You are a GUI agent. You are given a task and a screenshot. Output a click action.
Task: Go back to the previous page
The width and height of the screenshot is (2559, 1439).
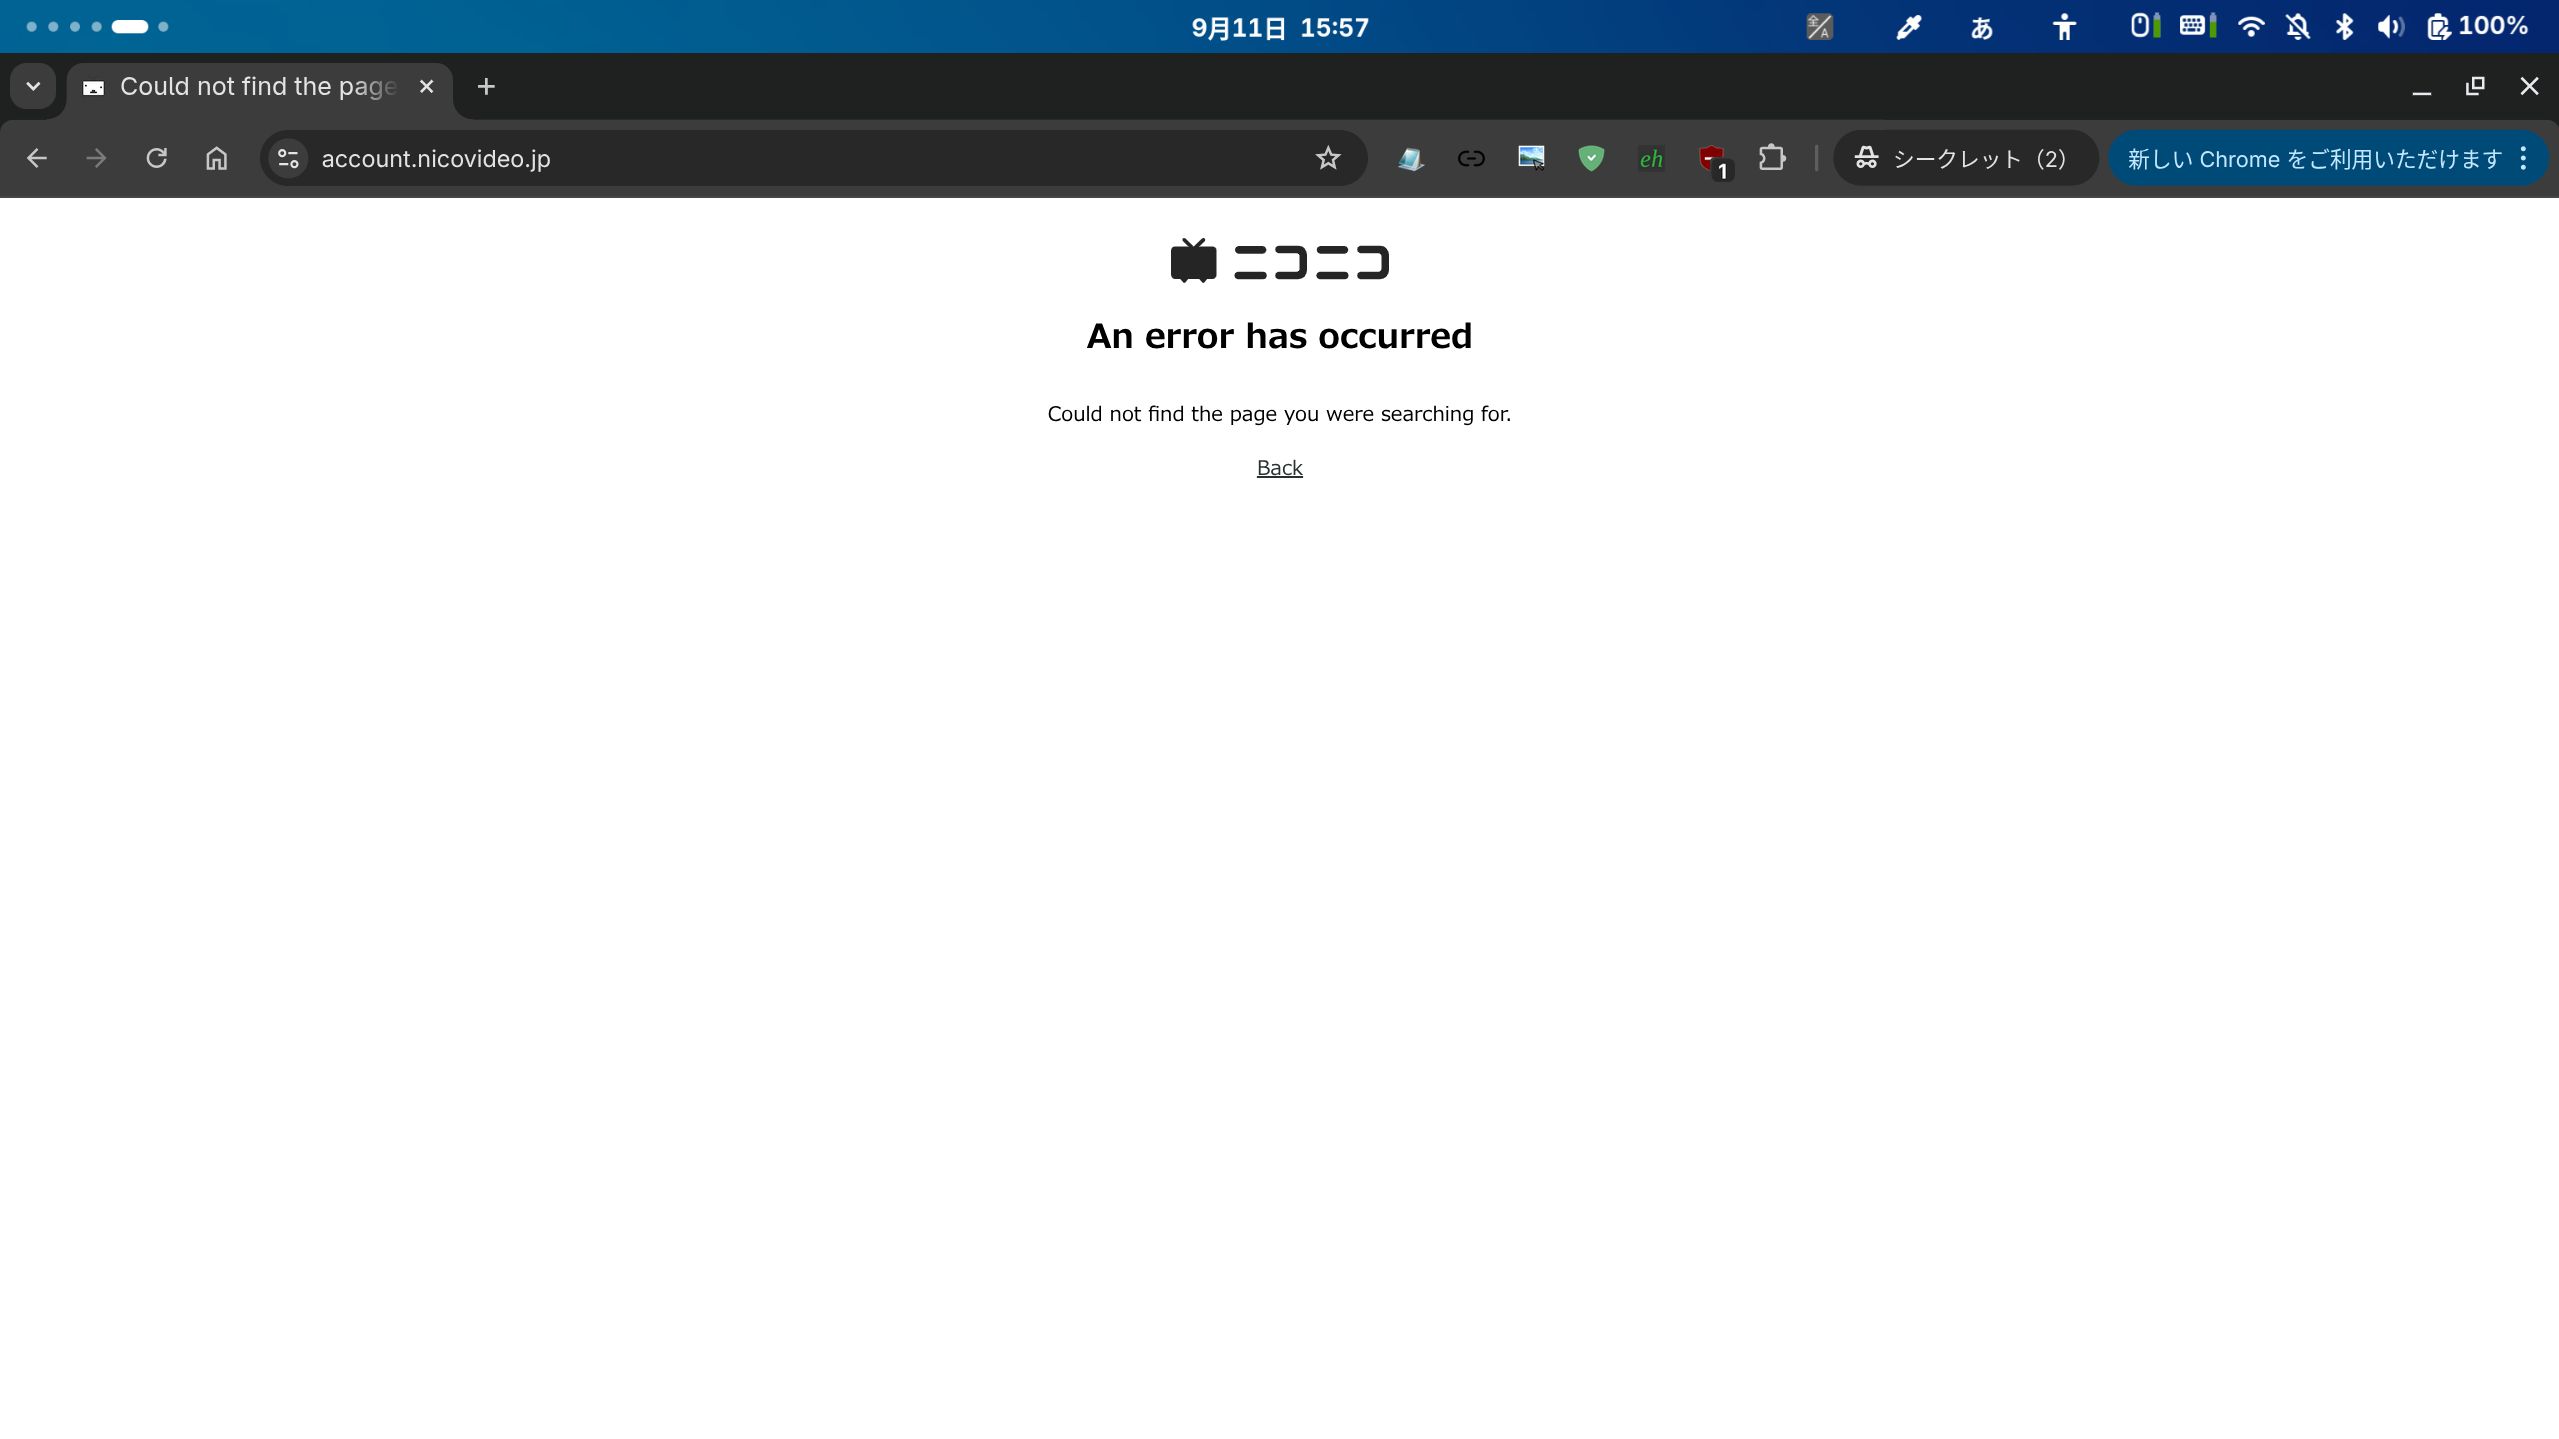coord(37,158)
